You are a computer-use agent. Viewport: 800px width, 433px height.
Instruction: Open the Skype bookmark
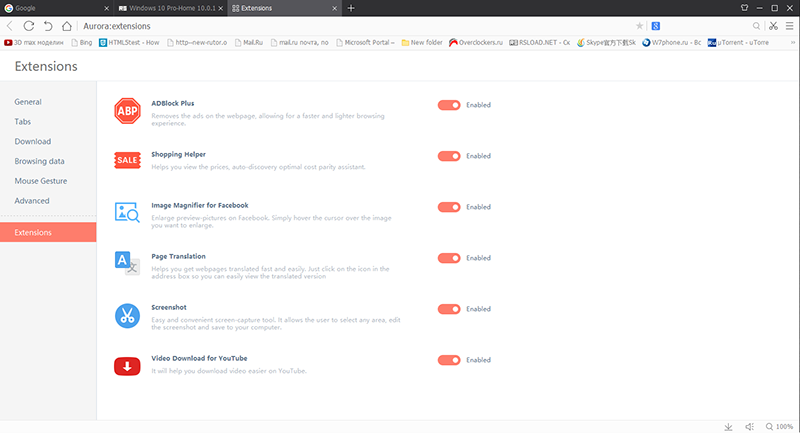tap(606, 43)
